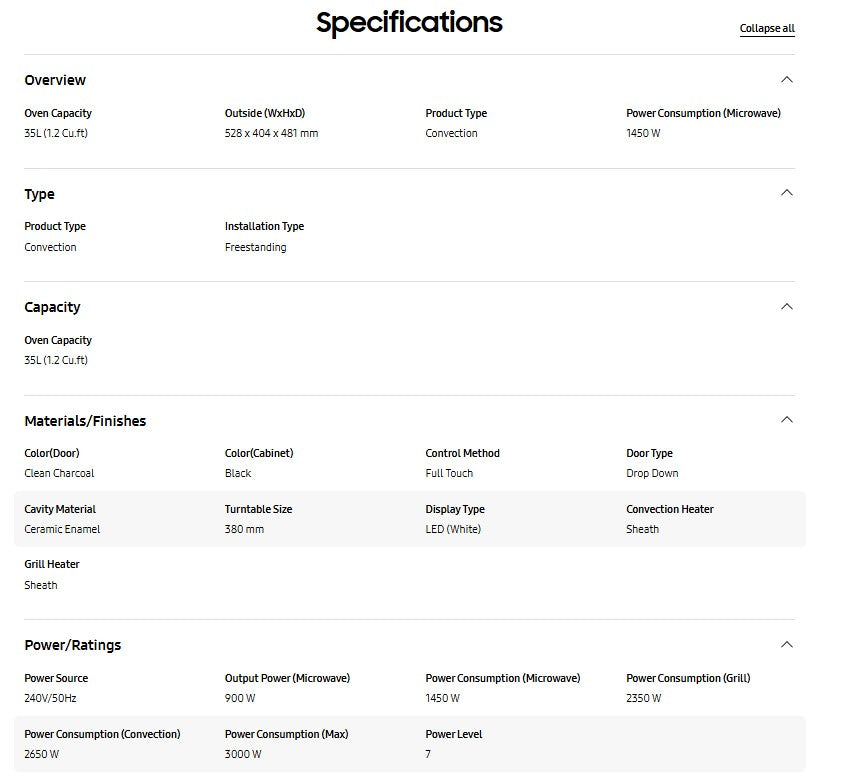Viewport: 841px width, 781px height.
Task: Collapse the Type section chevron
Action: coord(786,193)
